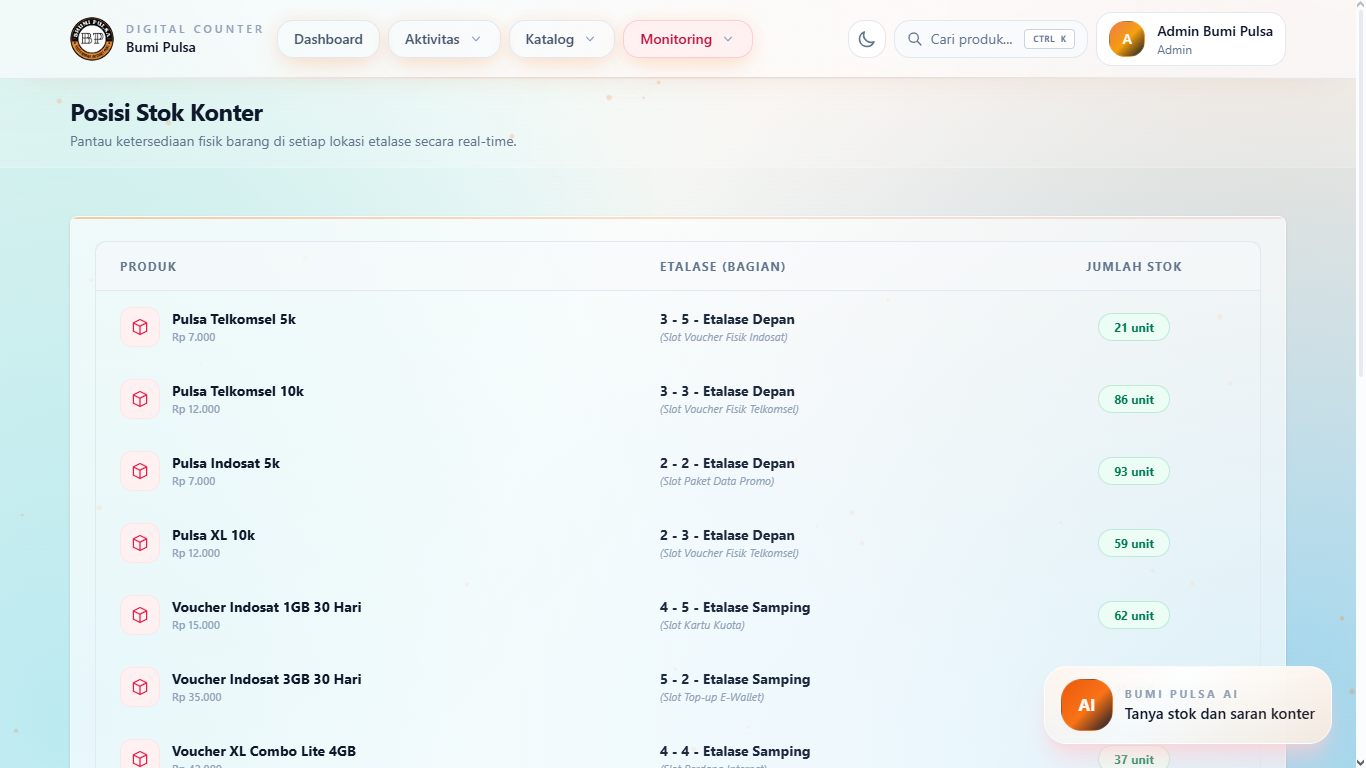Image resolution: width=1366 pixels, height=768 pixels.
Task: Click the CTRL K shortcut badge
Action: click(1049, 39)
